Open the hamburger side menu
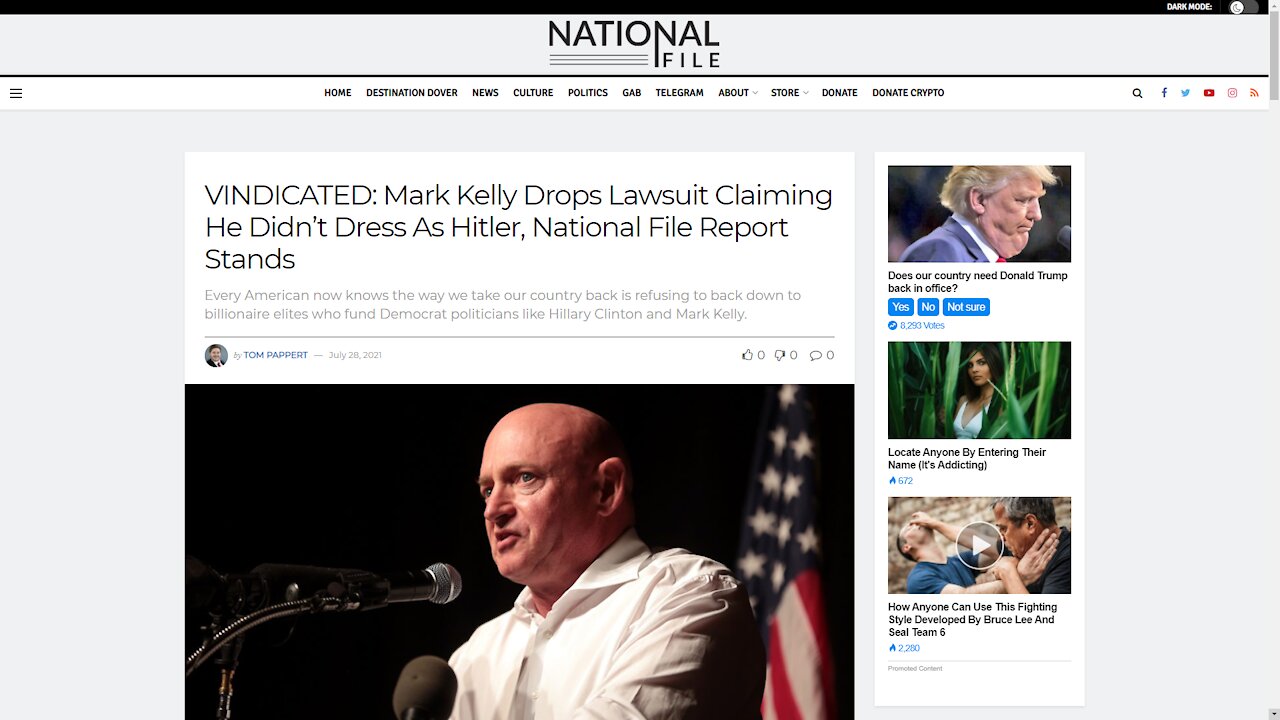The height and width of the screenshot is (720, 1280). tap(16, 93)
